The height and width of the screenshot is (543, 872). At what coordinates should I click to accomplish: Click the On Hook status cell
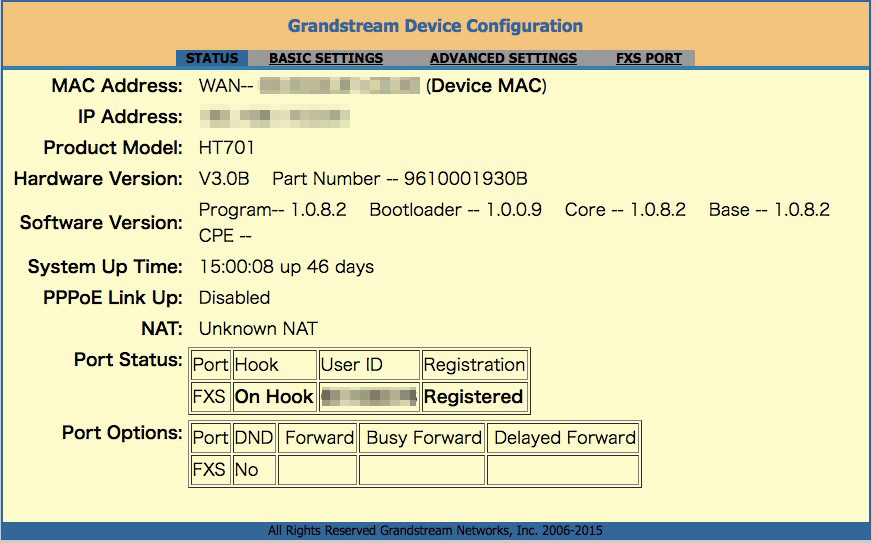point(275,397)
